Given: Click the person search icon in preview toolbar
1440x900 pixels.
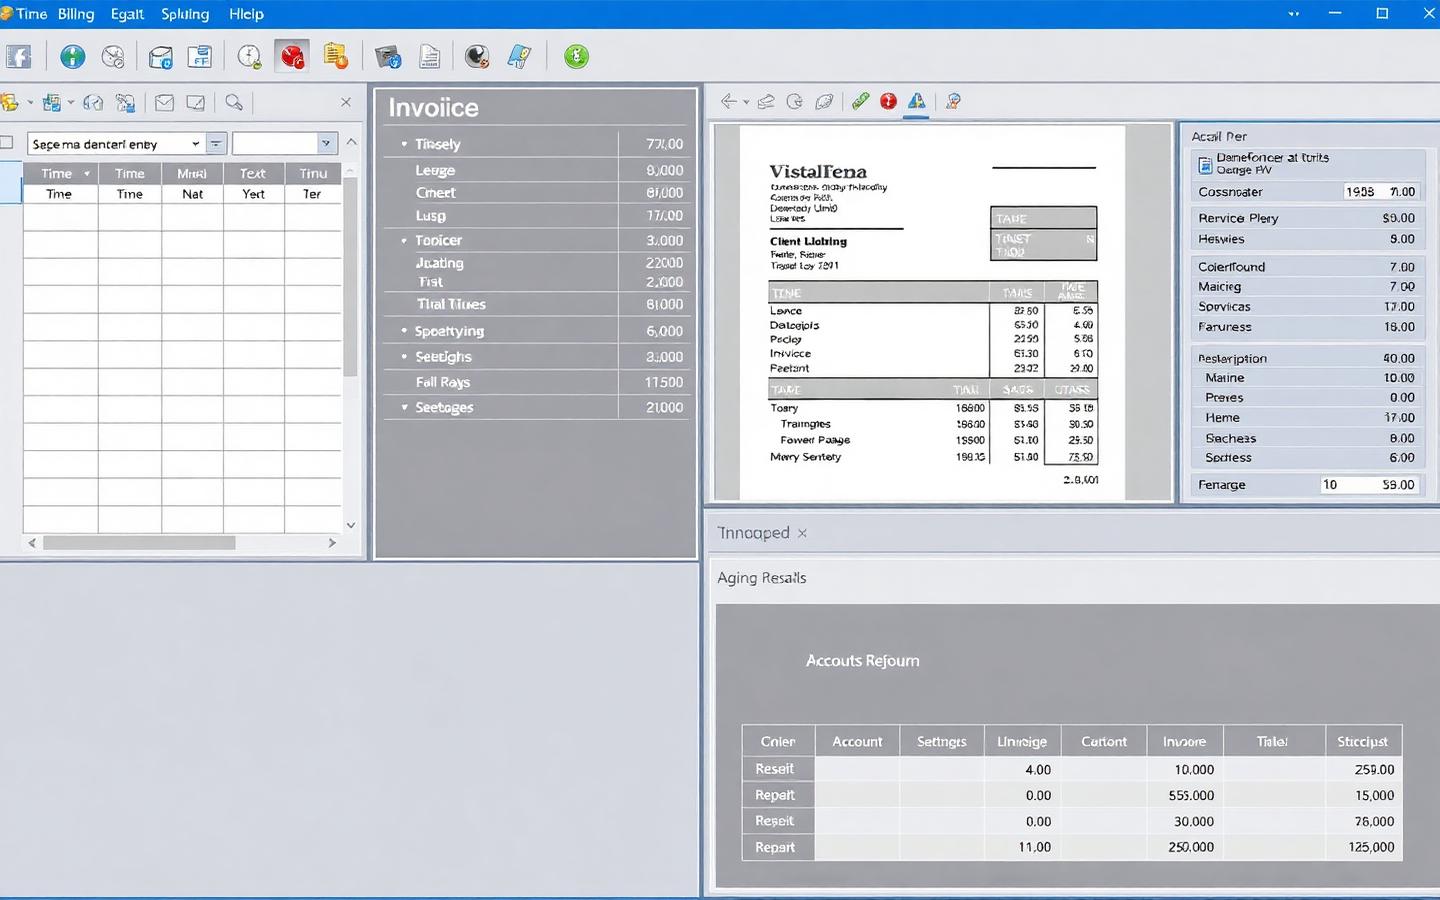Looking at the screenshot, I should (953, 101).
